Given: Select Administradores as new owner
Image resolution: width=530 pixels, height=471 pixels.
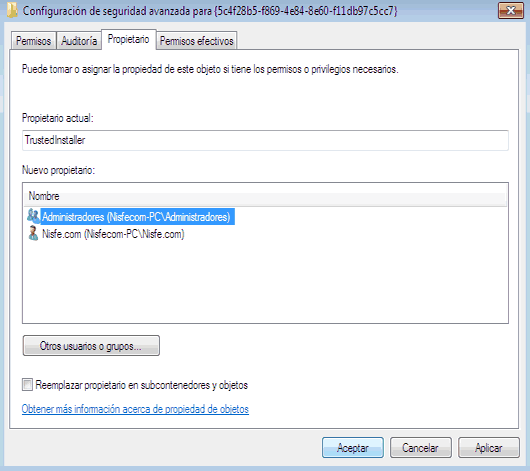Looking at the screenshot, I should pyautogui.click(x=136, y=216).
